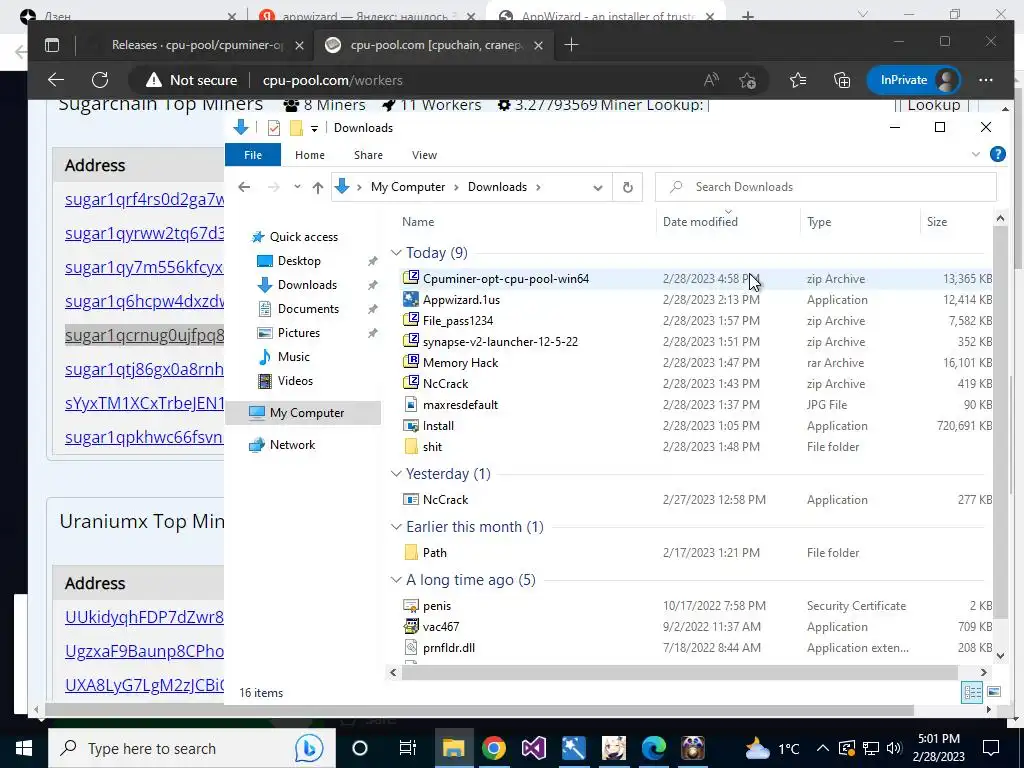Viewport: 1024px width, 768px height.
Task: Open Edge Settings and more menu
Action: (985, 80)
